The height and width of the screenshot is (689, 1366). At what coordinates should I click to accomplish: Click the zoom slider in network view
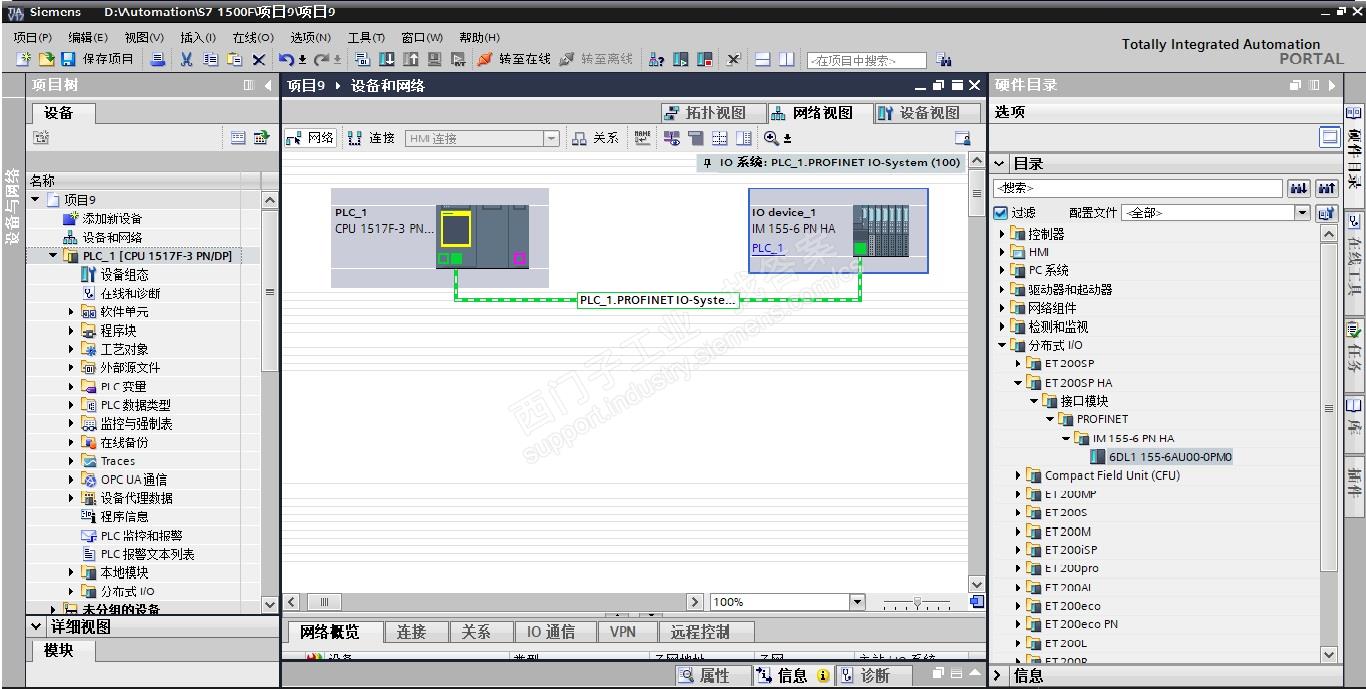(917, 602)
